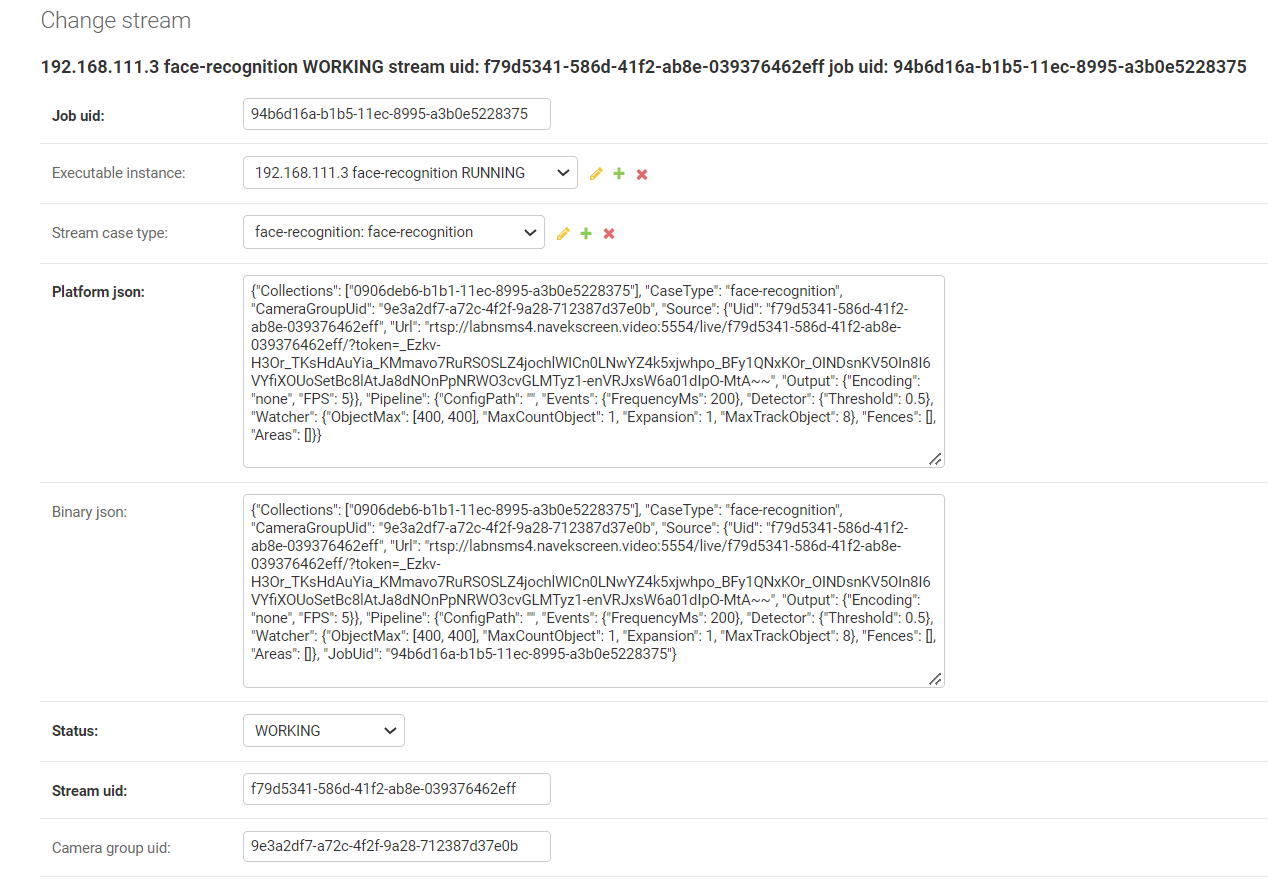Click inside the Binary json text area

point(593,590)
